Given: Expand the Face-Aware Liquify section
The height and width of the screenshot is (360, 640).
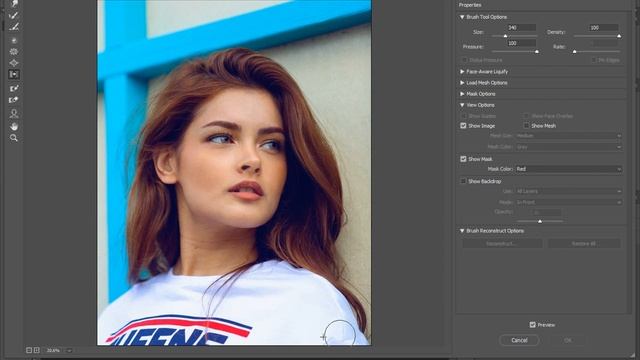Looking at the screenshot, I should [462, 71].
